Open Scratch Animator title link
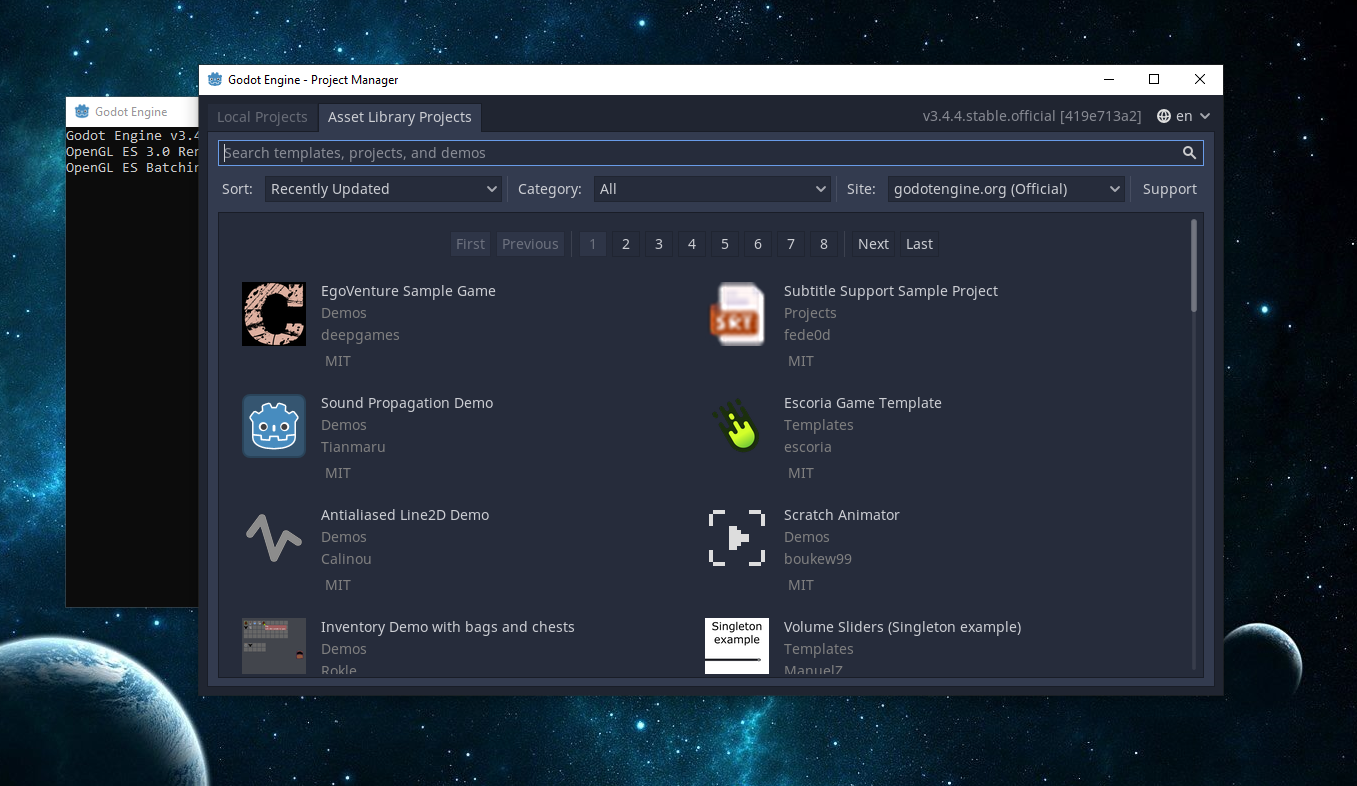Viewport: 1357px width, 786px height. click(842, 515)
